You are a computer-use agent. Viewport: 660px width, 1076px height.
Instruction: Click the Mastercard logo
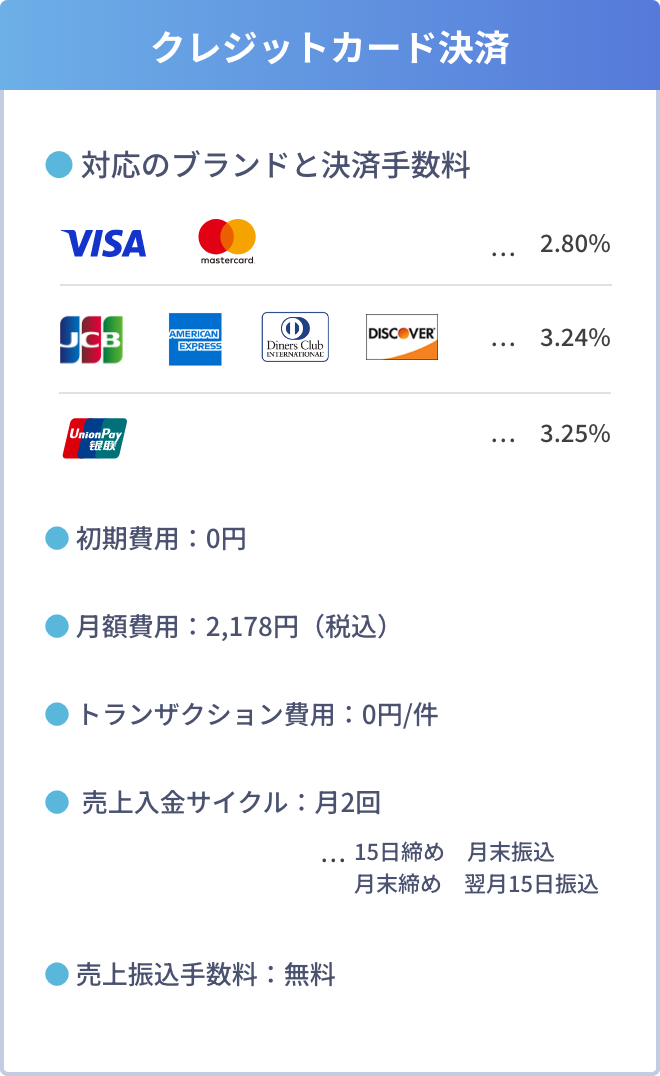(x=227, y=241)
